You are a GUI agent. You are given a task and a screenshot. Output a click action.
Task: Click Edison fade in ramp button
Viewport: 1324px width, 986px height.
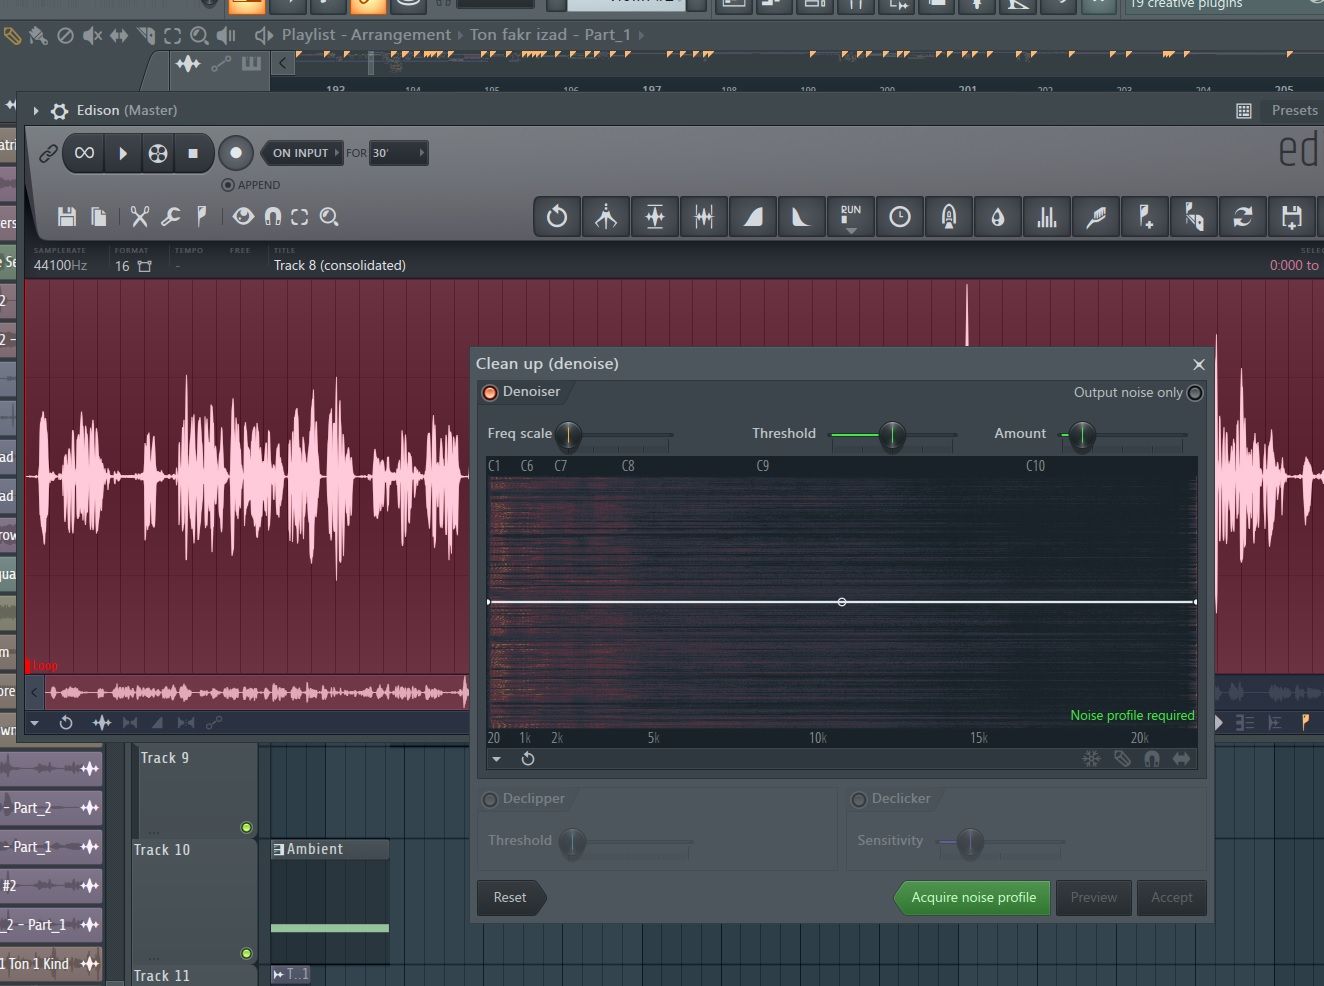point(753,216)
